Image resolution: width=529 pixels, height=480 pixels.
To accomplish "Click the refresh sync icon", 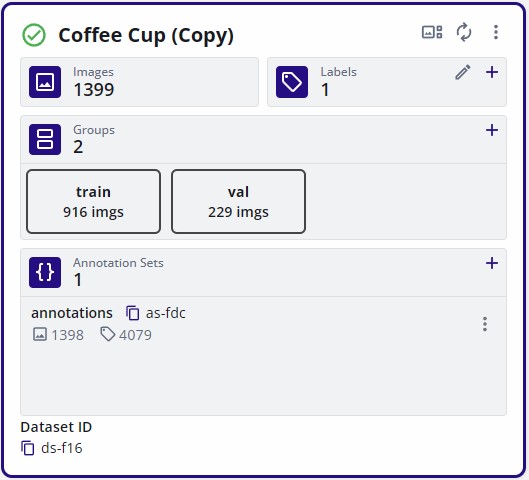I will tap(464, 32).
